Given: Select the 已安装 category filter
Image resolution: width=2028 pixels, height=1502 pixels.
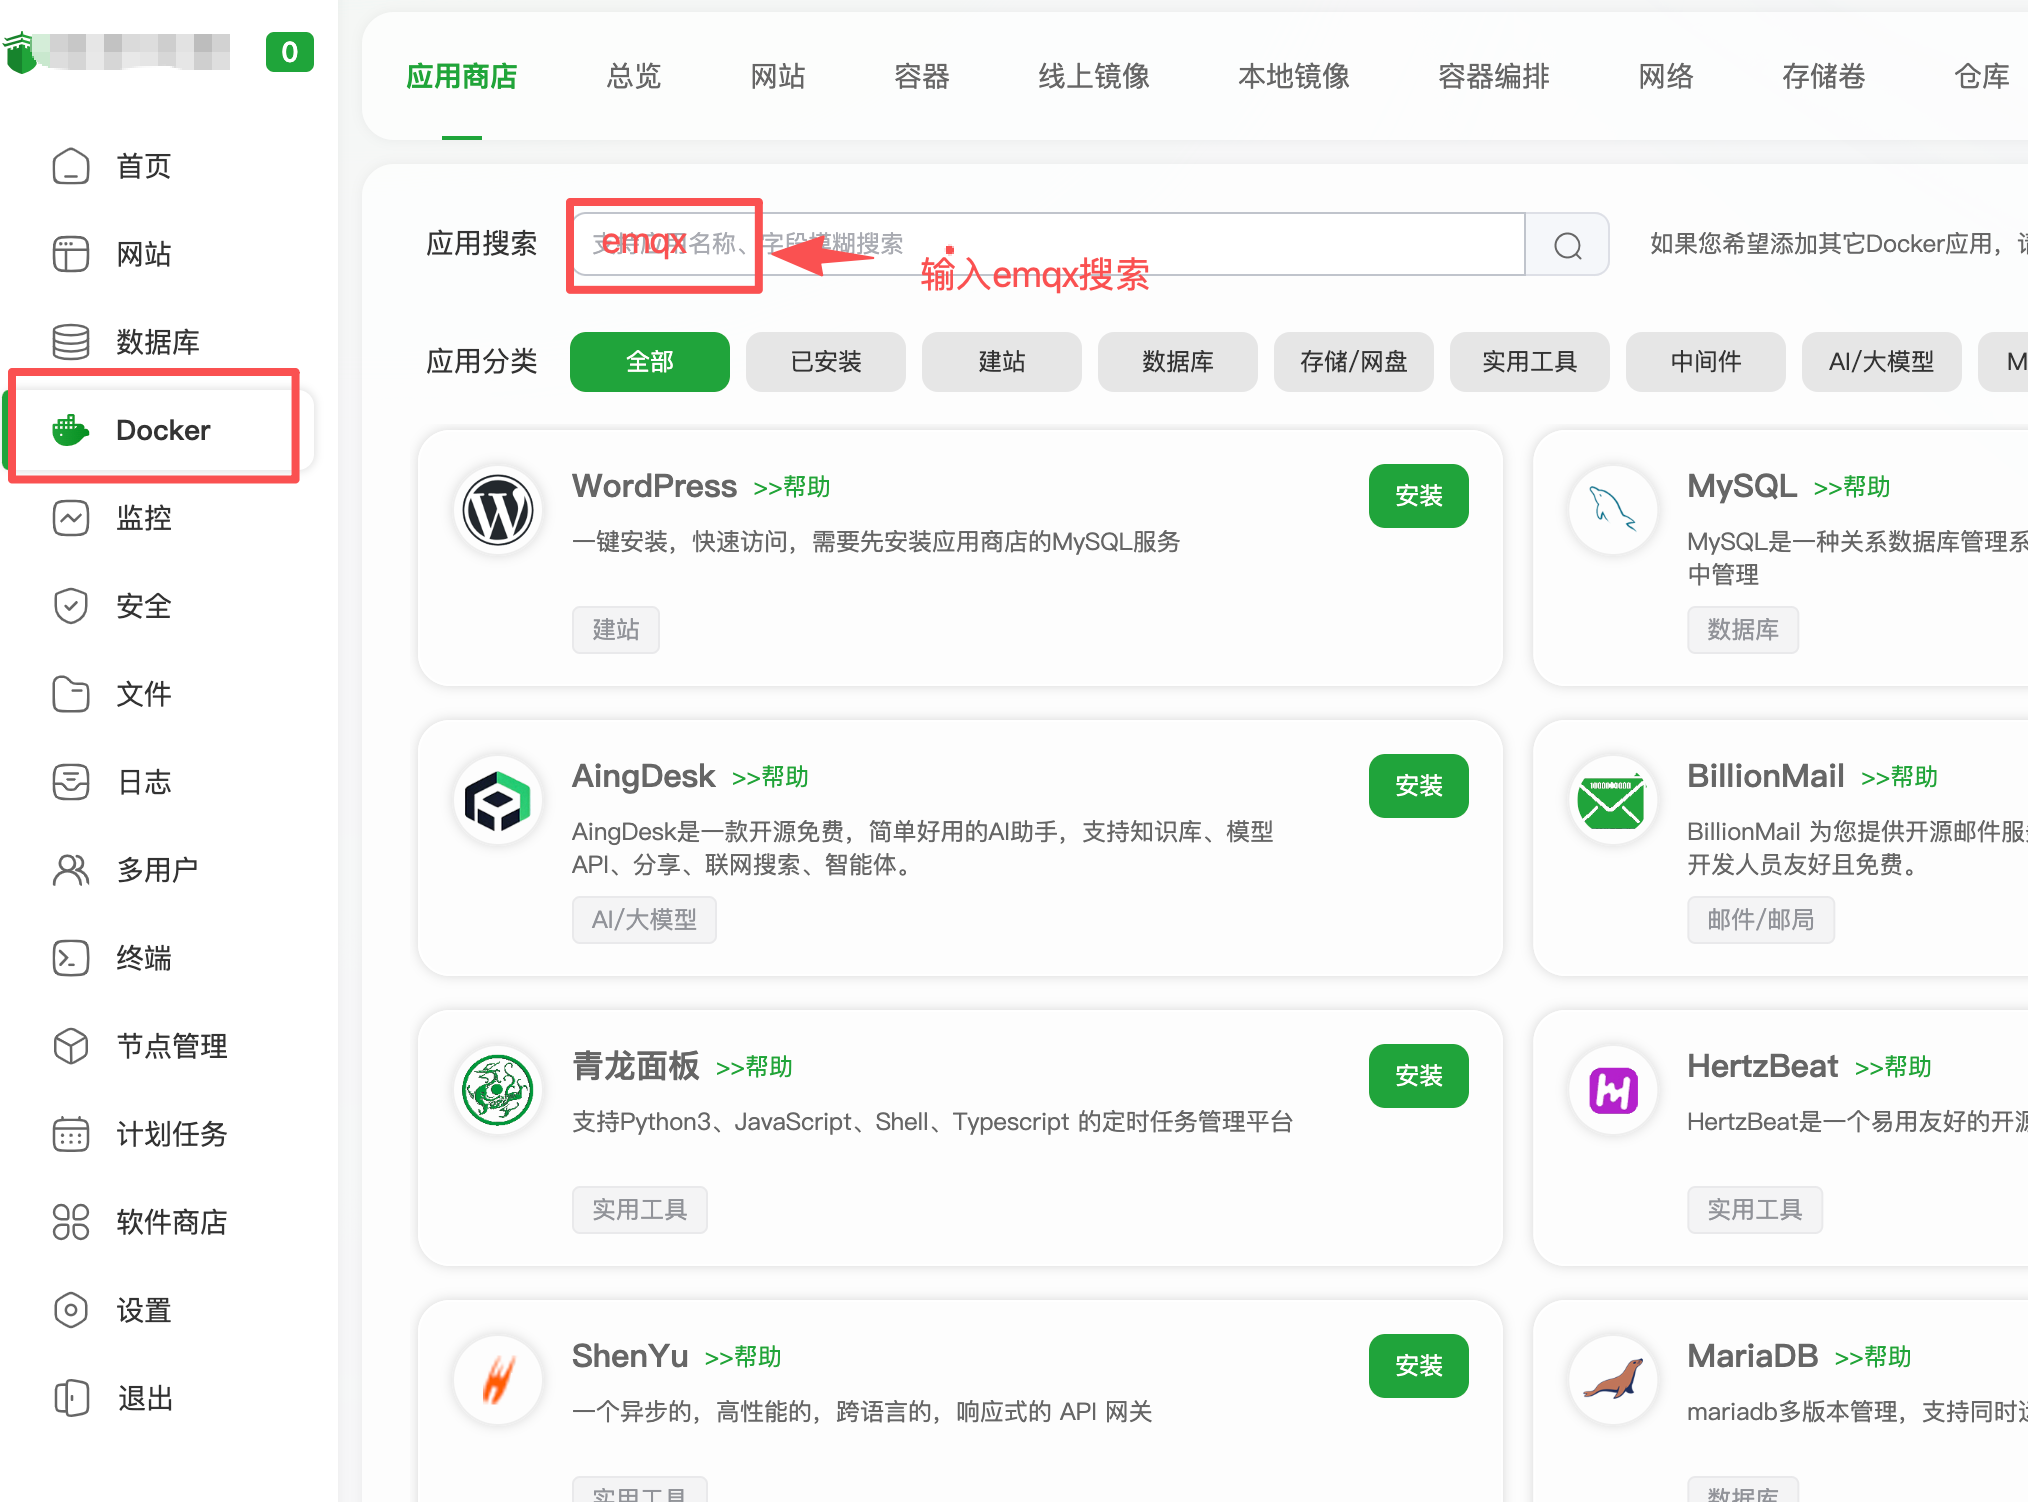Looking at the screenshot, I should point(826,362).
